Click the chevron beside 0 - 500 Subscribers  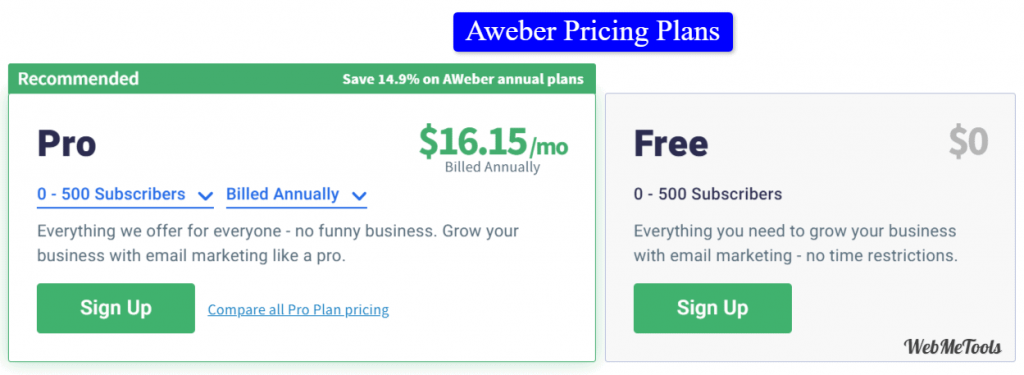(205, 195)
